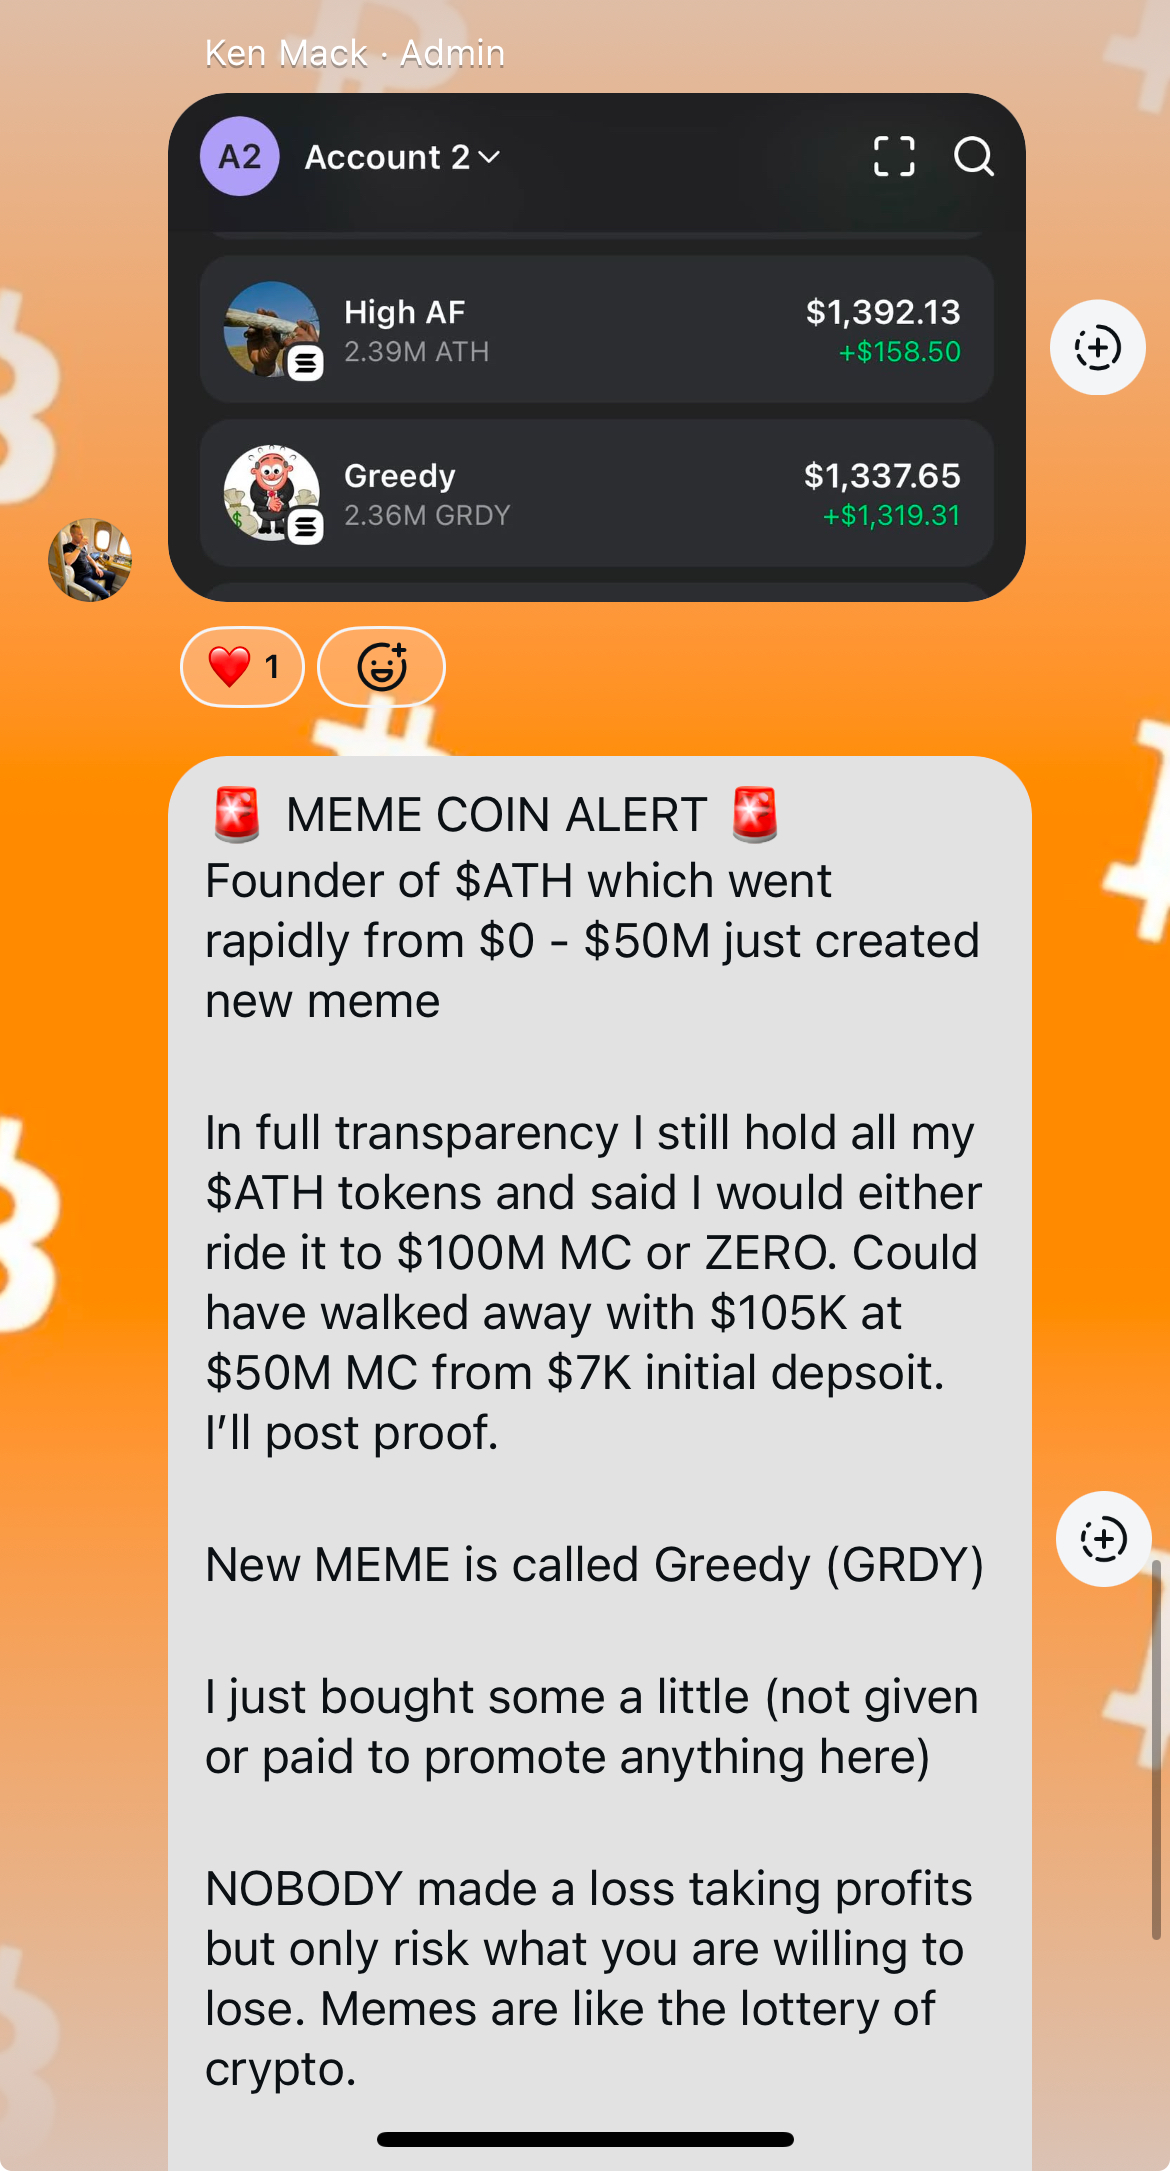1170x2171 pixels.
Task: Expand the Account 2 dropdown
Action: tap(403, 157)
